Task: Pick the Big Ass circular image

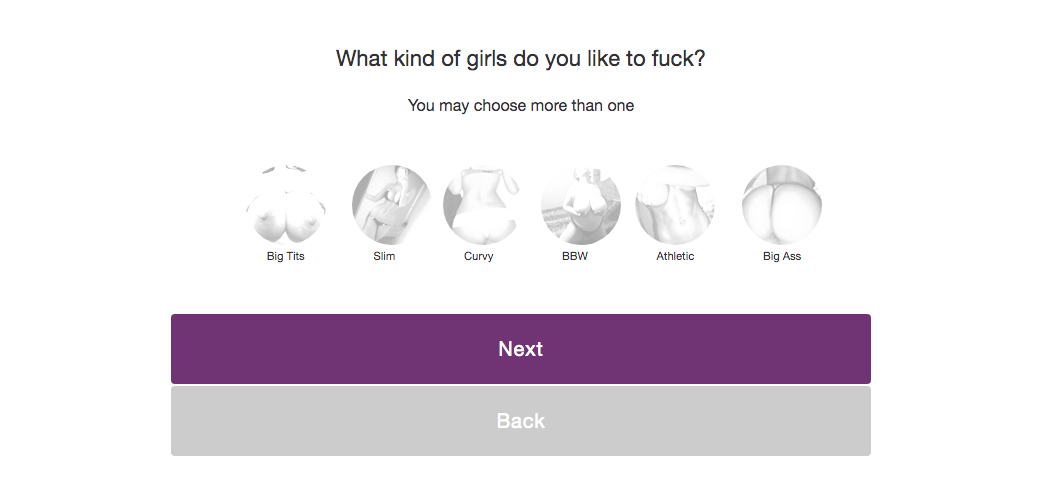Action: coord(782,205)
